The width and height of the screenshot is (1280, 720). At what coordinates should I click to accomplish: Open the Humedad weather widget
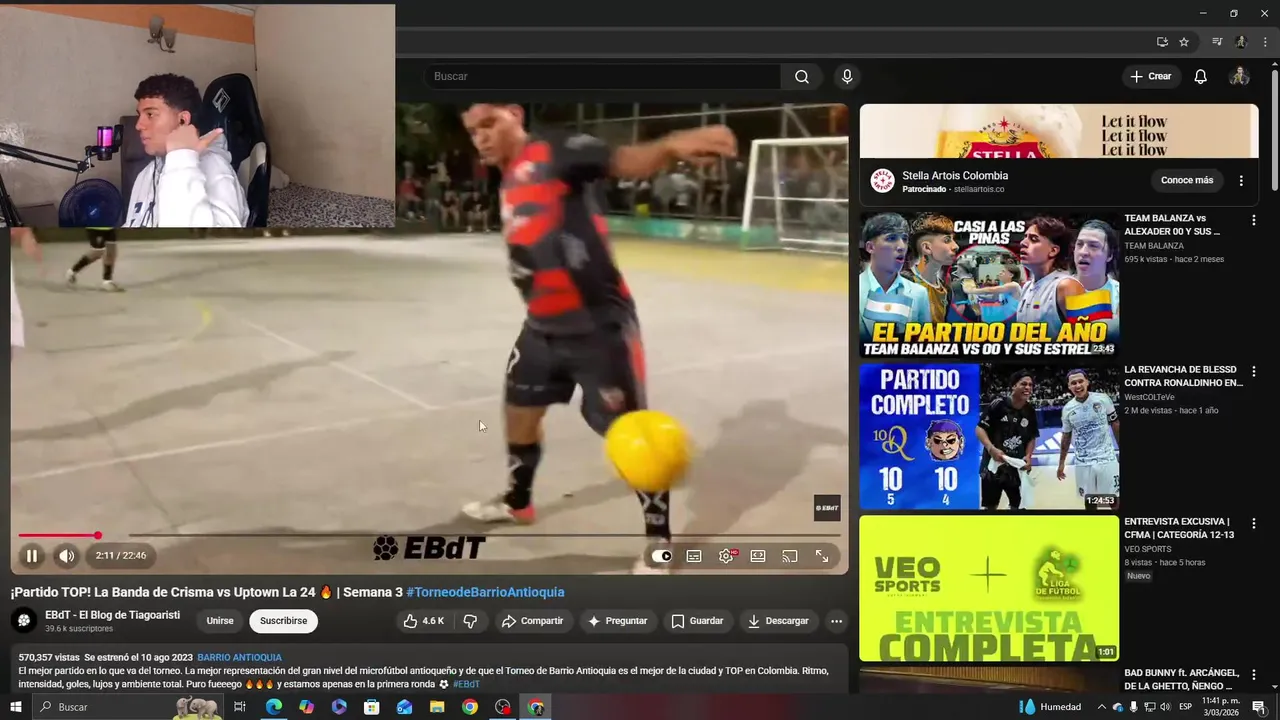1050,707
